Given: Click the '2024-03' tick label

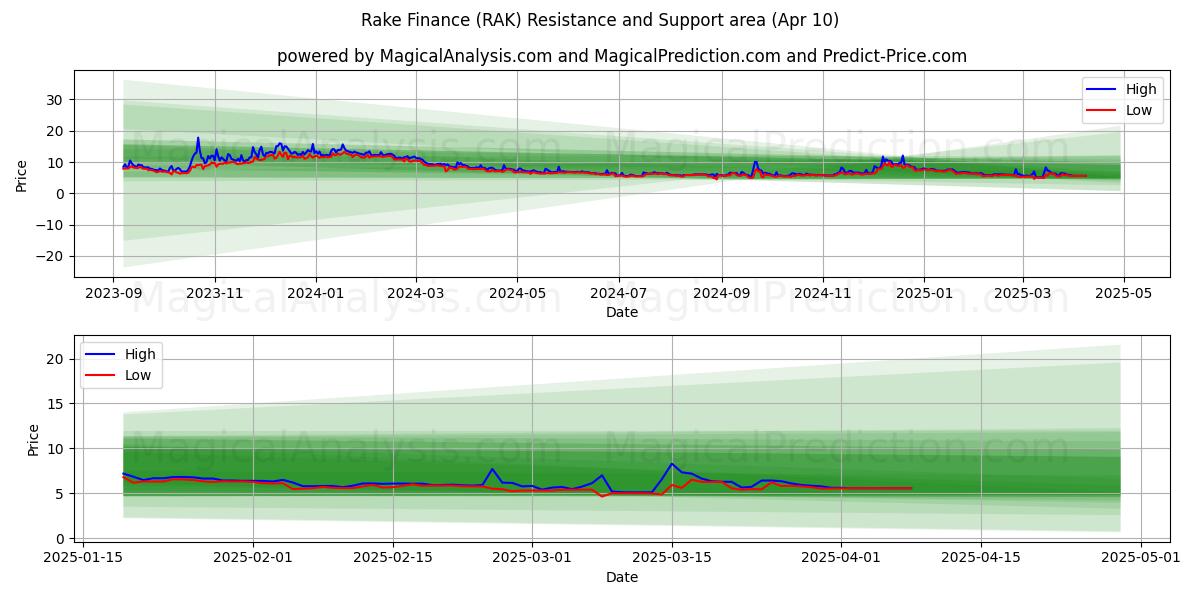Looking at the screenshot, I should (x=416, y=294).
